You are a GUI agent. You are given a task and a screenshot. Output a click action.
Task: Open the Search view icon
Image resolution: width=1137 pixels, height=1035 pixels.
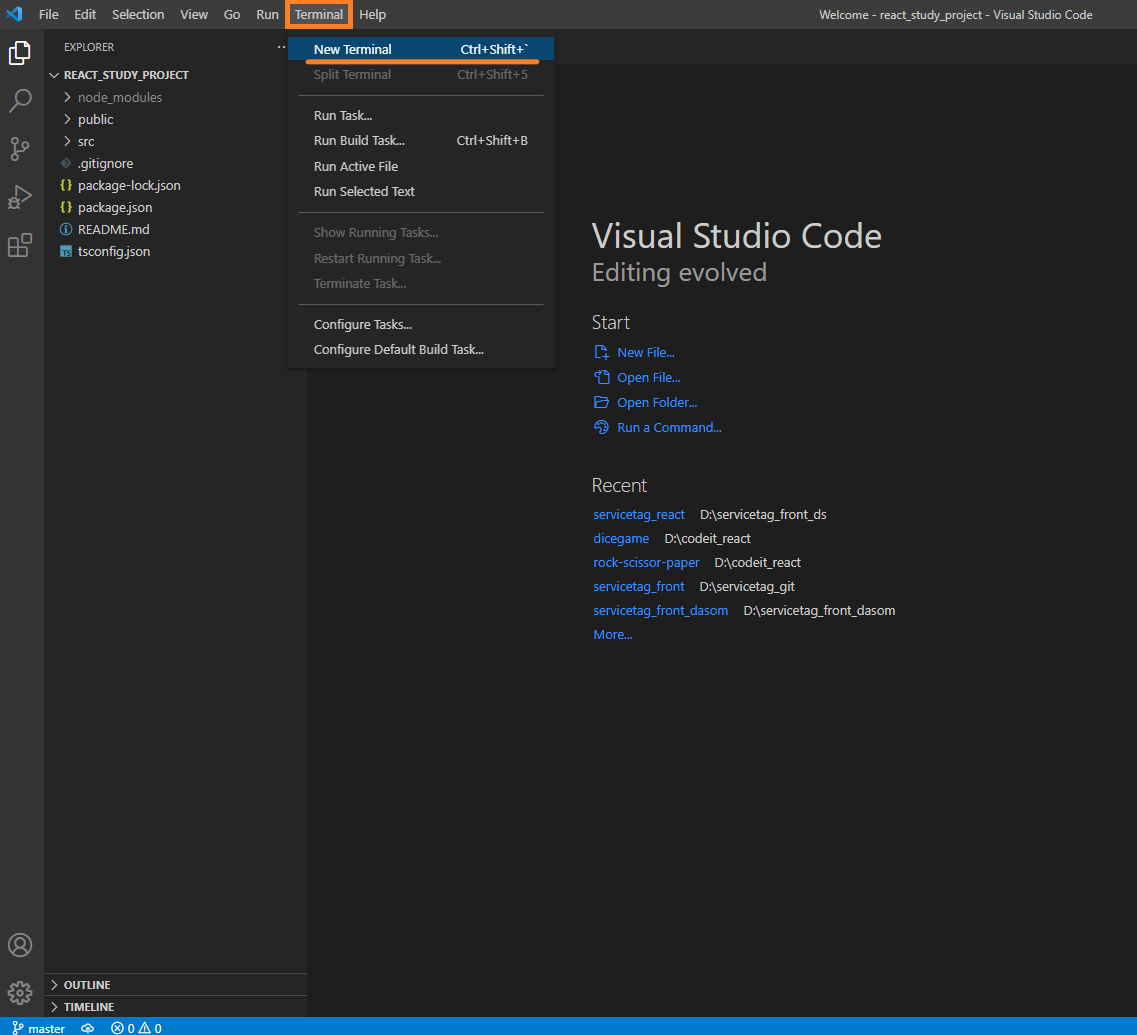point(20,101)
